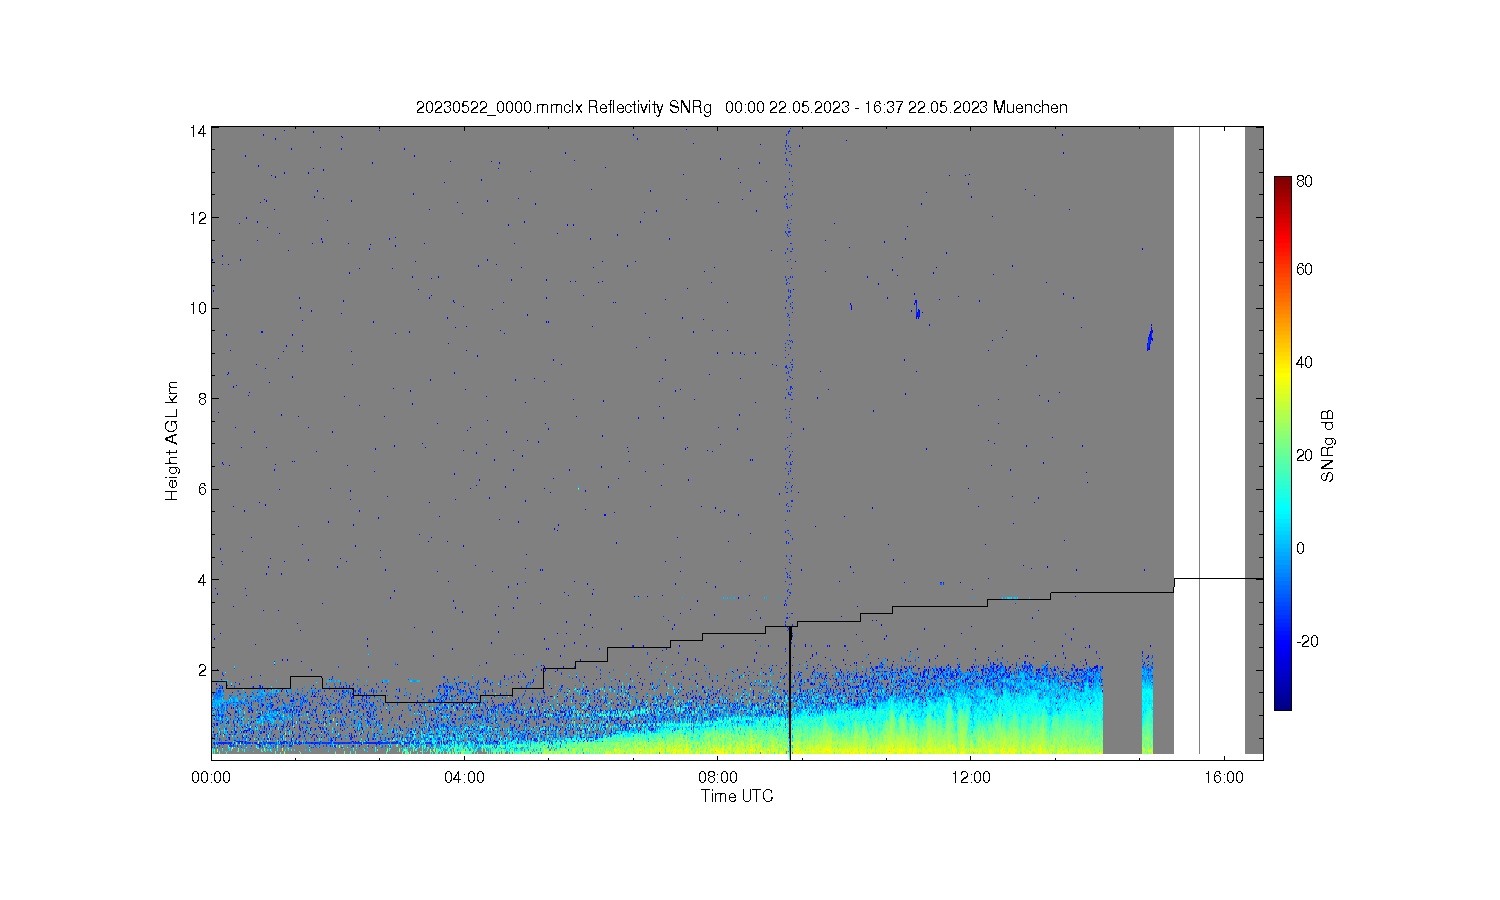Click the narrow signal strip near 14:45

[x=1147, y=703]
